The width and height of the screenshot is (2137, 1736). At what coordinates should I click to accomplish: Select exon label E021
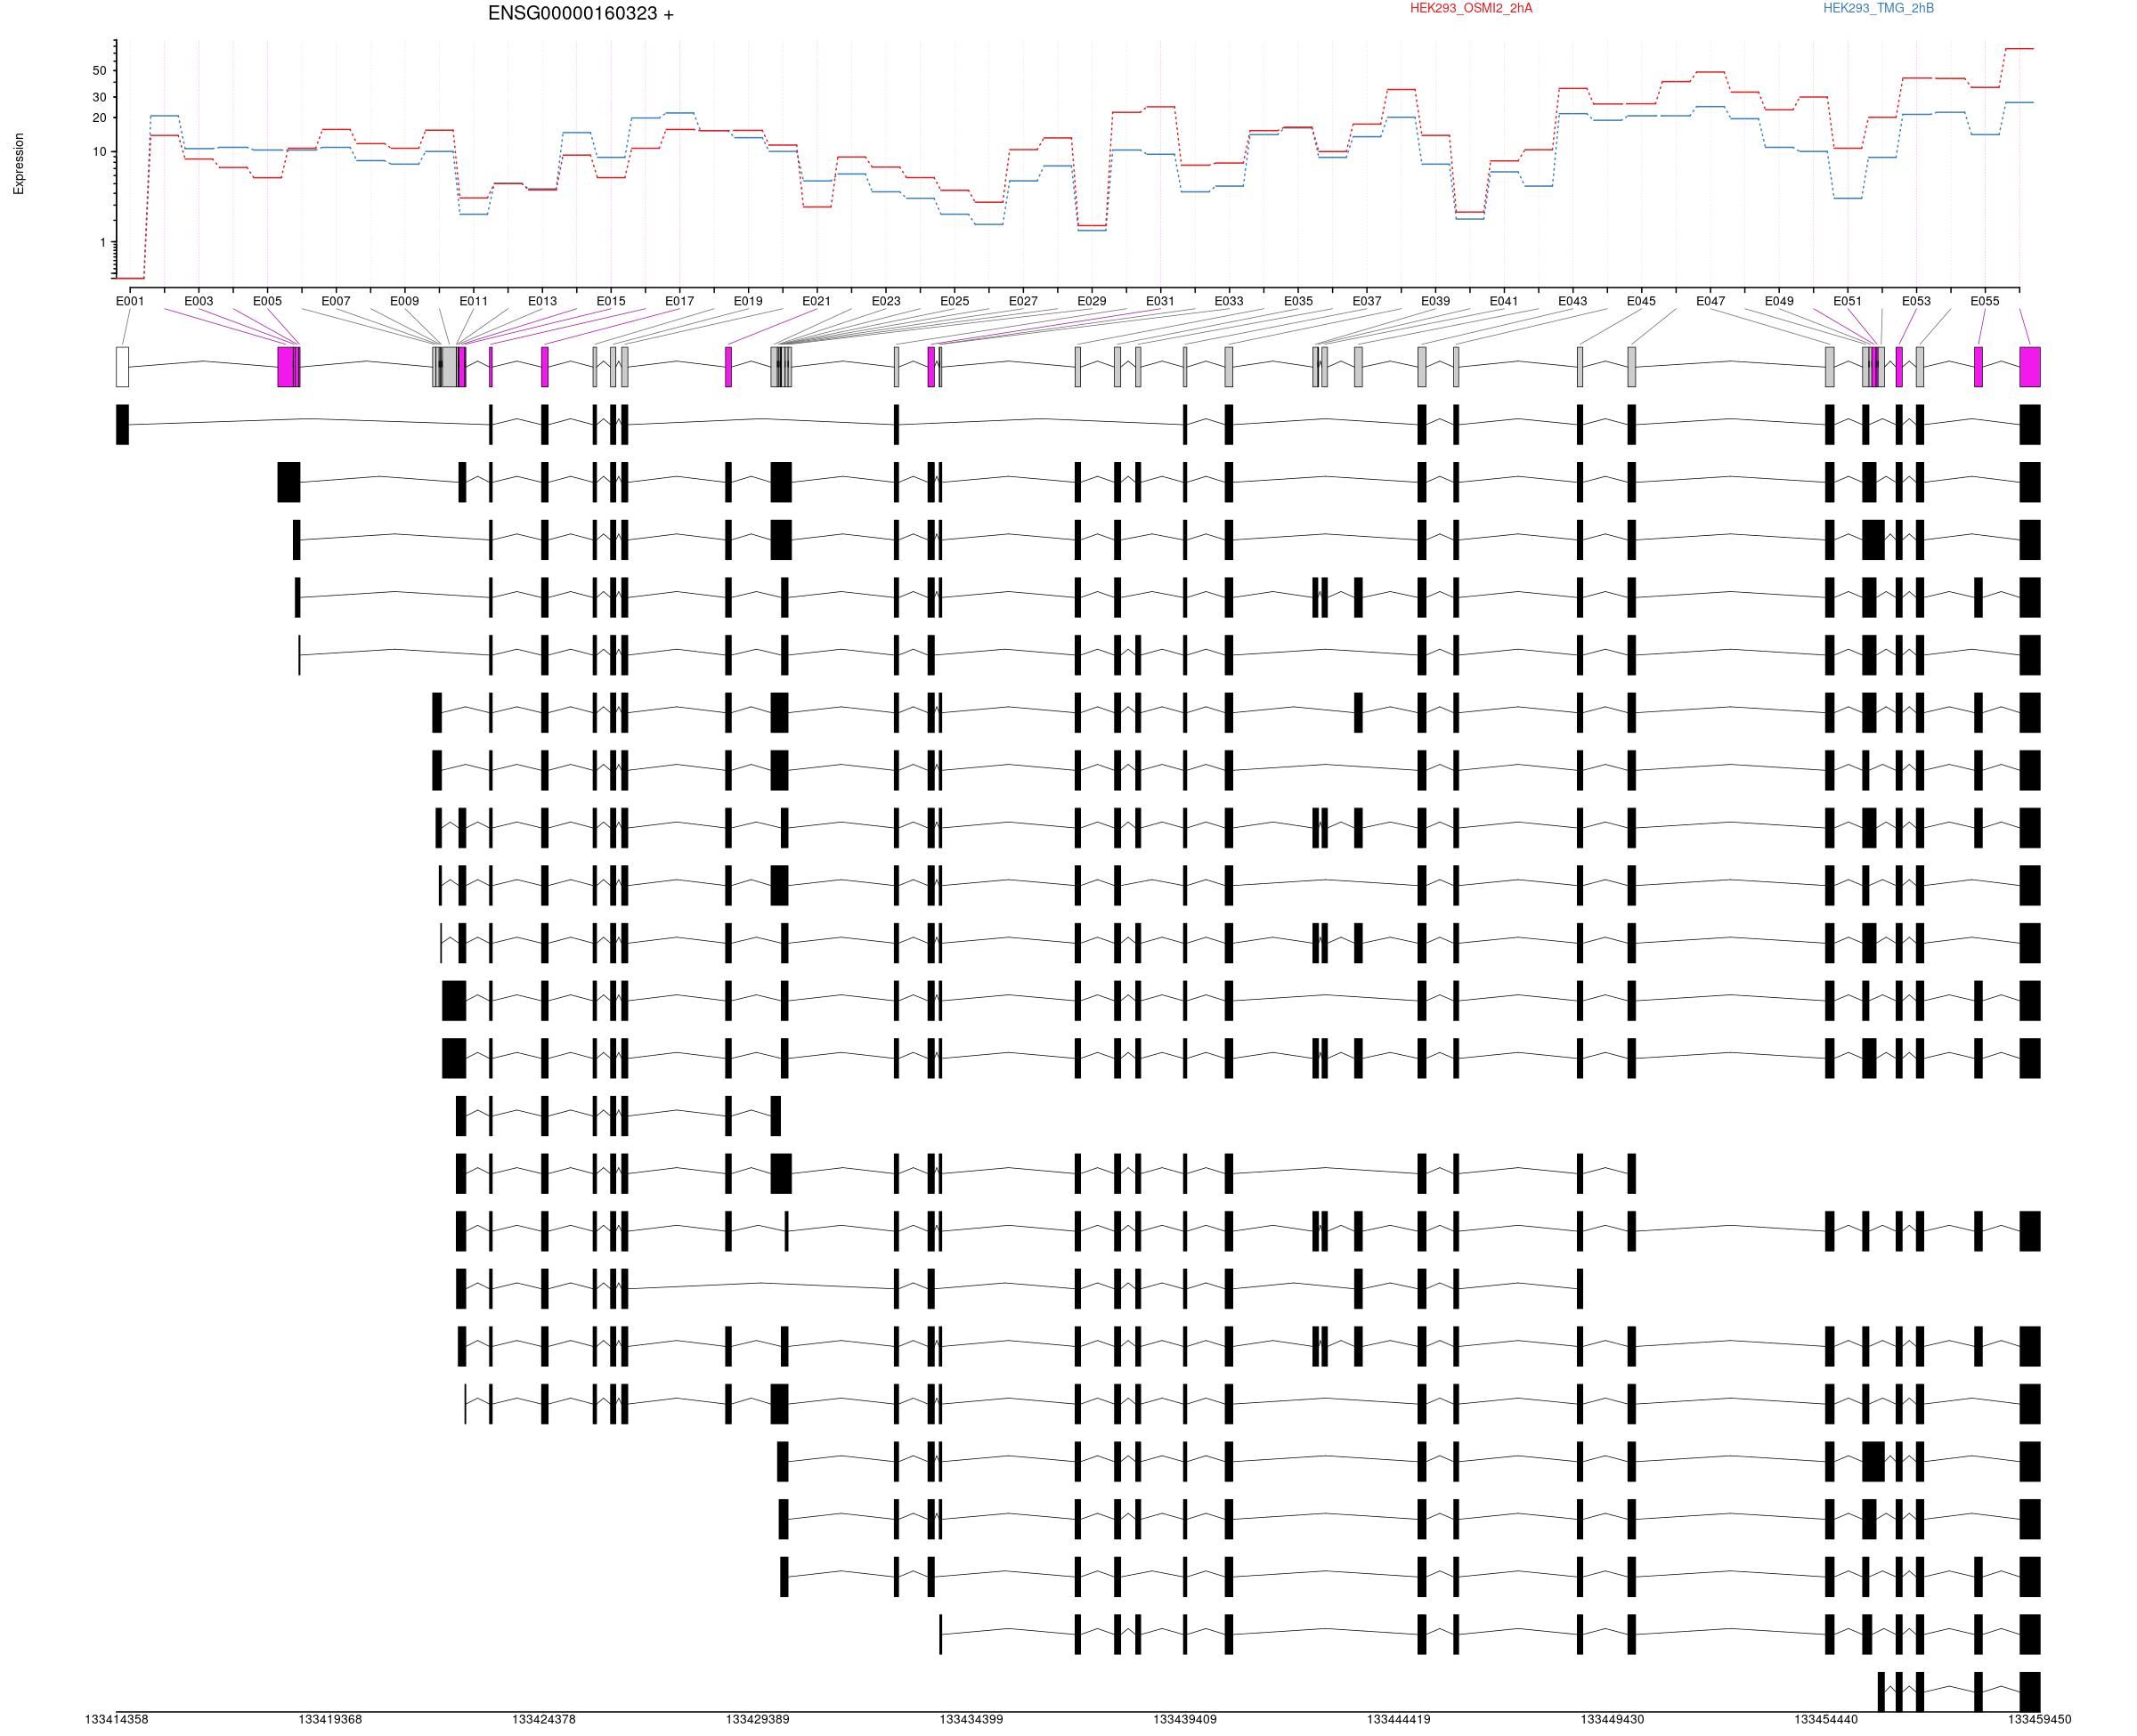[x=816, y=301]
